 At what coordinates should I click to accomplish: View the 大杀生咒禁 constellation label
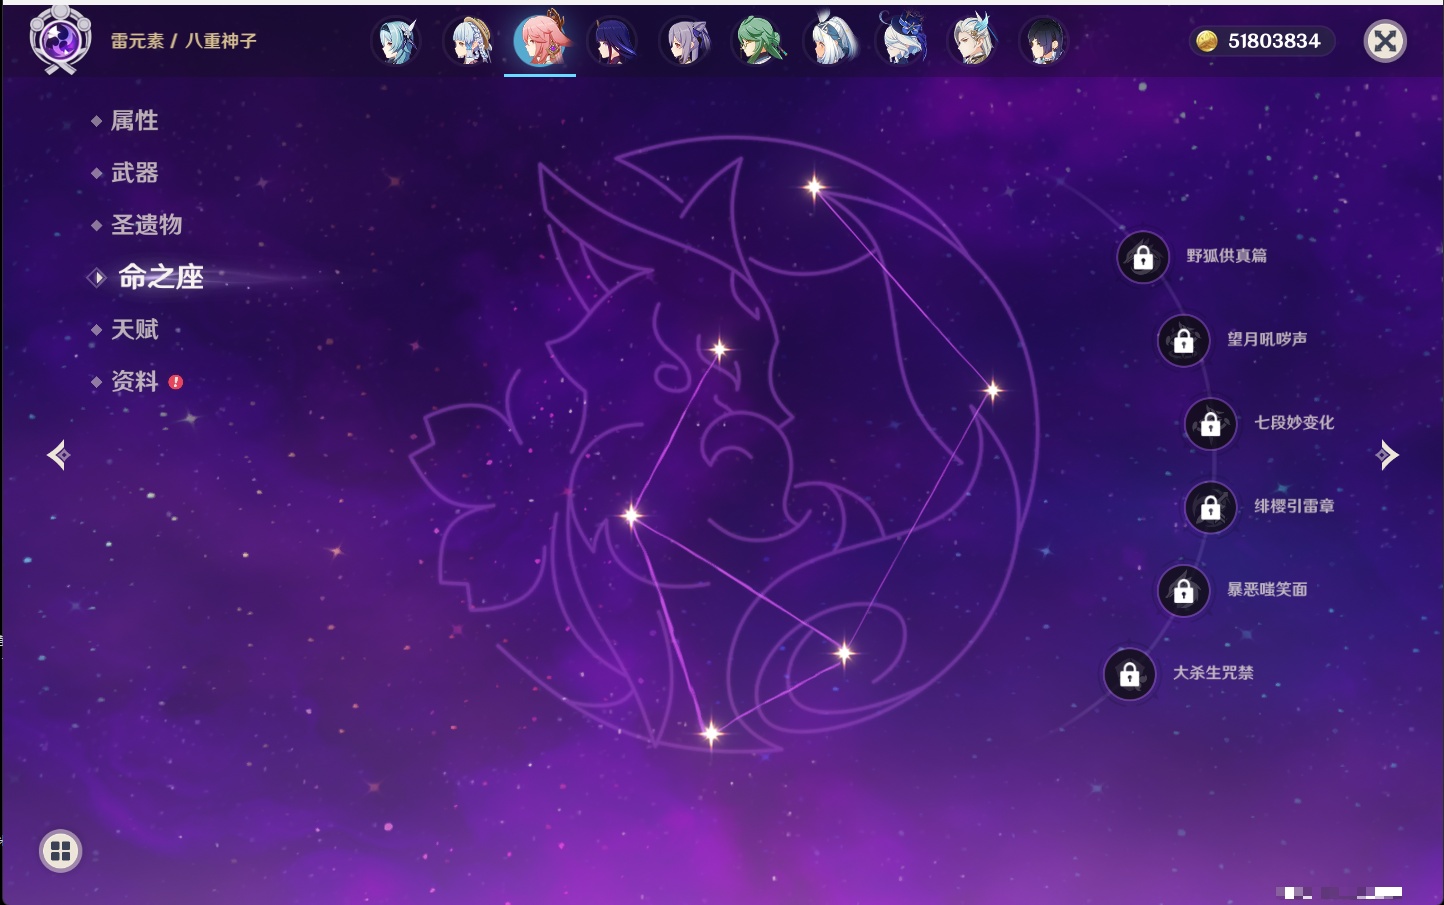(x=1213, y=673)
